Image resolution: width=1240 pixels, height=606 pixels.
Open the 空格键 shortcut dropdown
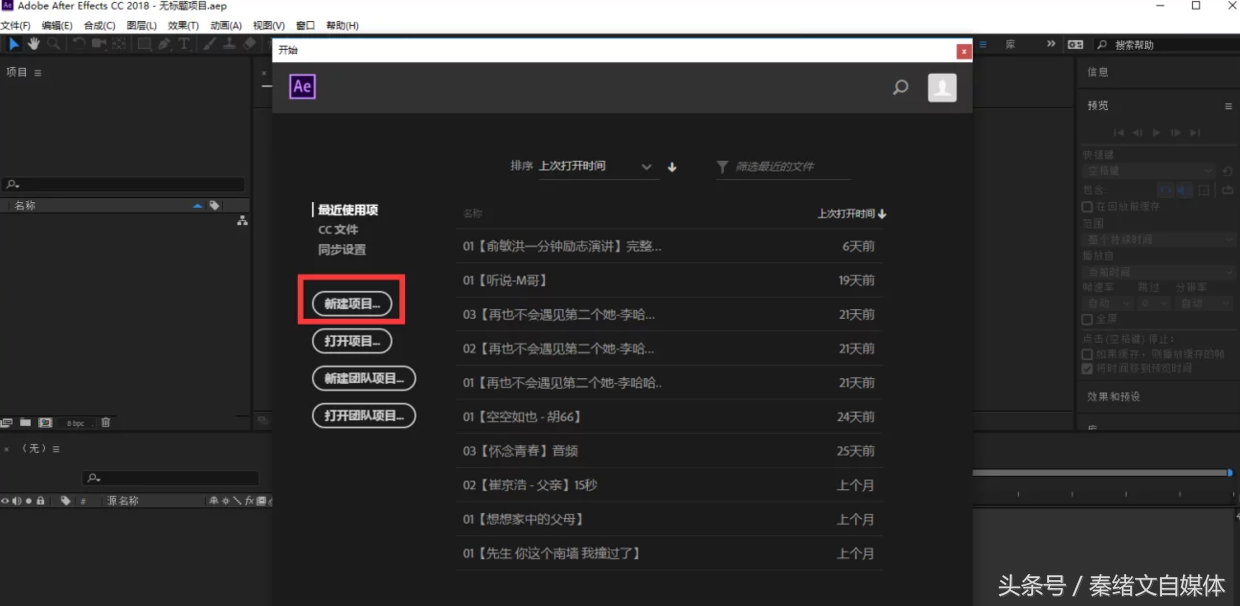point(1150,171)
